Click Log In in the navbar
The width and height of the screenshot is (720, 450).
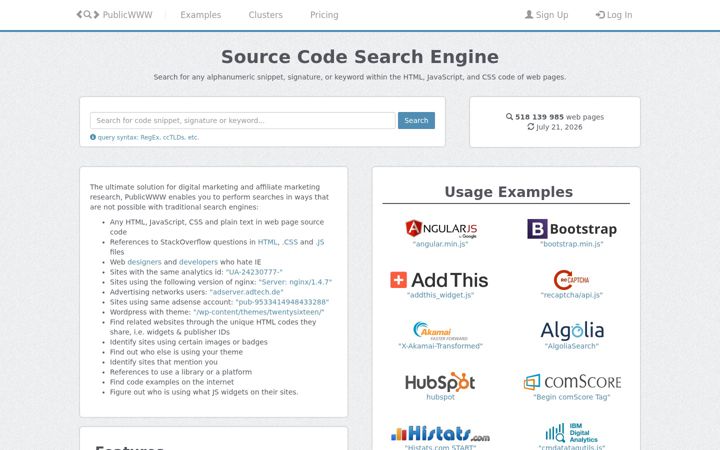tap(614, 15)
